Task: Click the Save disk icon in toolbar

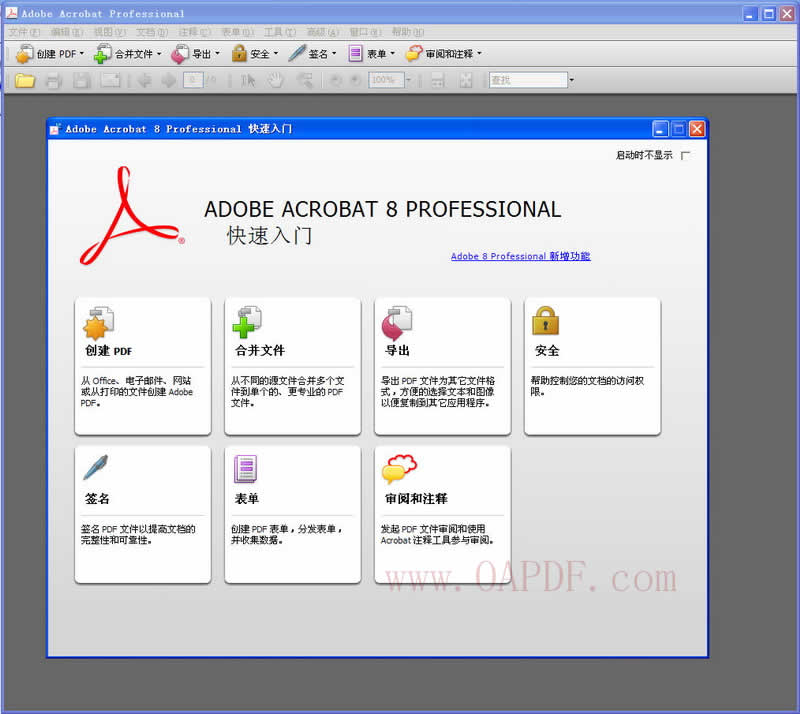Action: 82,81
